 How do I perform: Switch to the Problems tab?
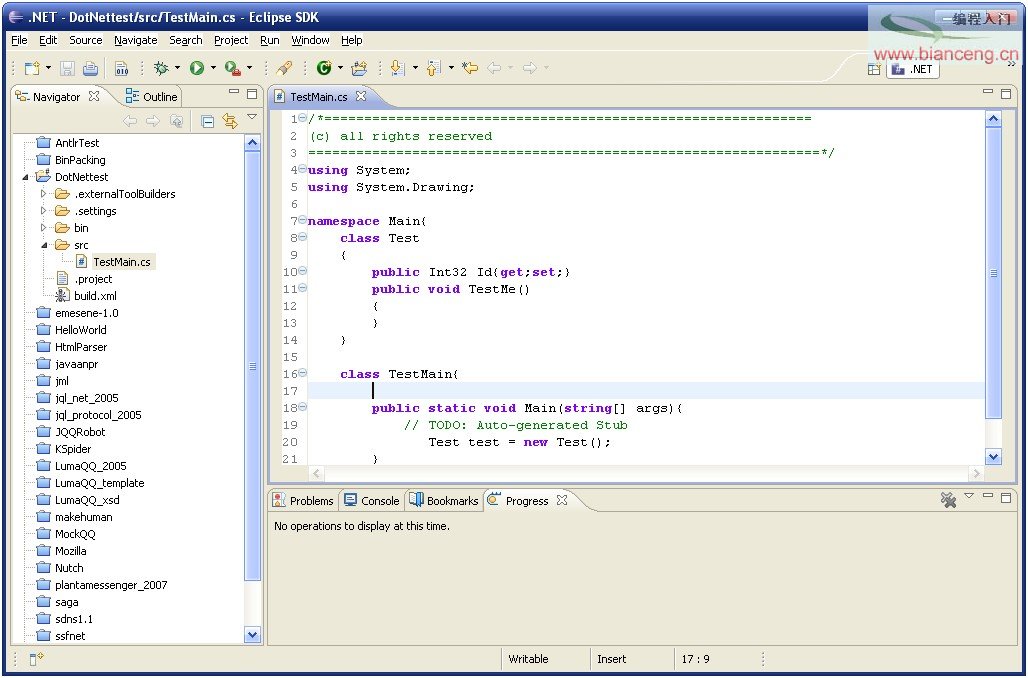304,500
